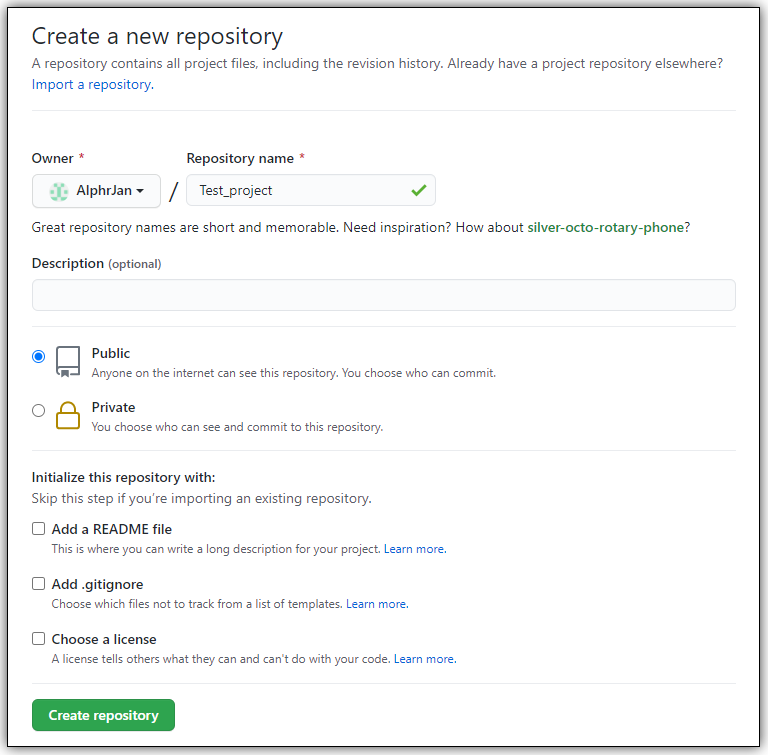Open the Import a repository link
Viewport: 768px width, 755px height.
click(91, 84)
